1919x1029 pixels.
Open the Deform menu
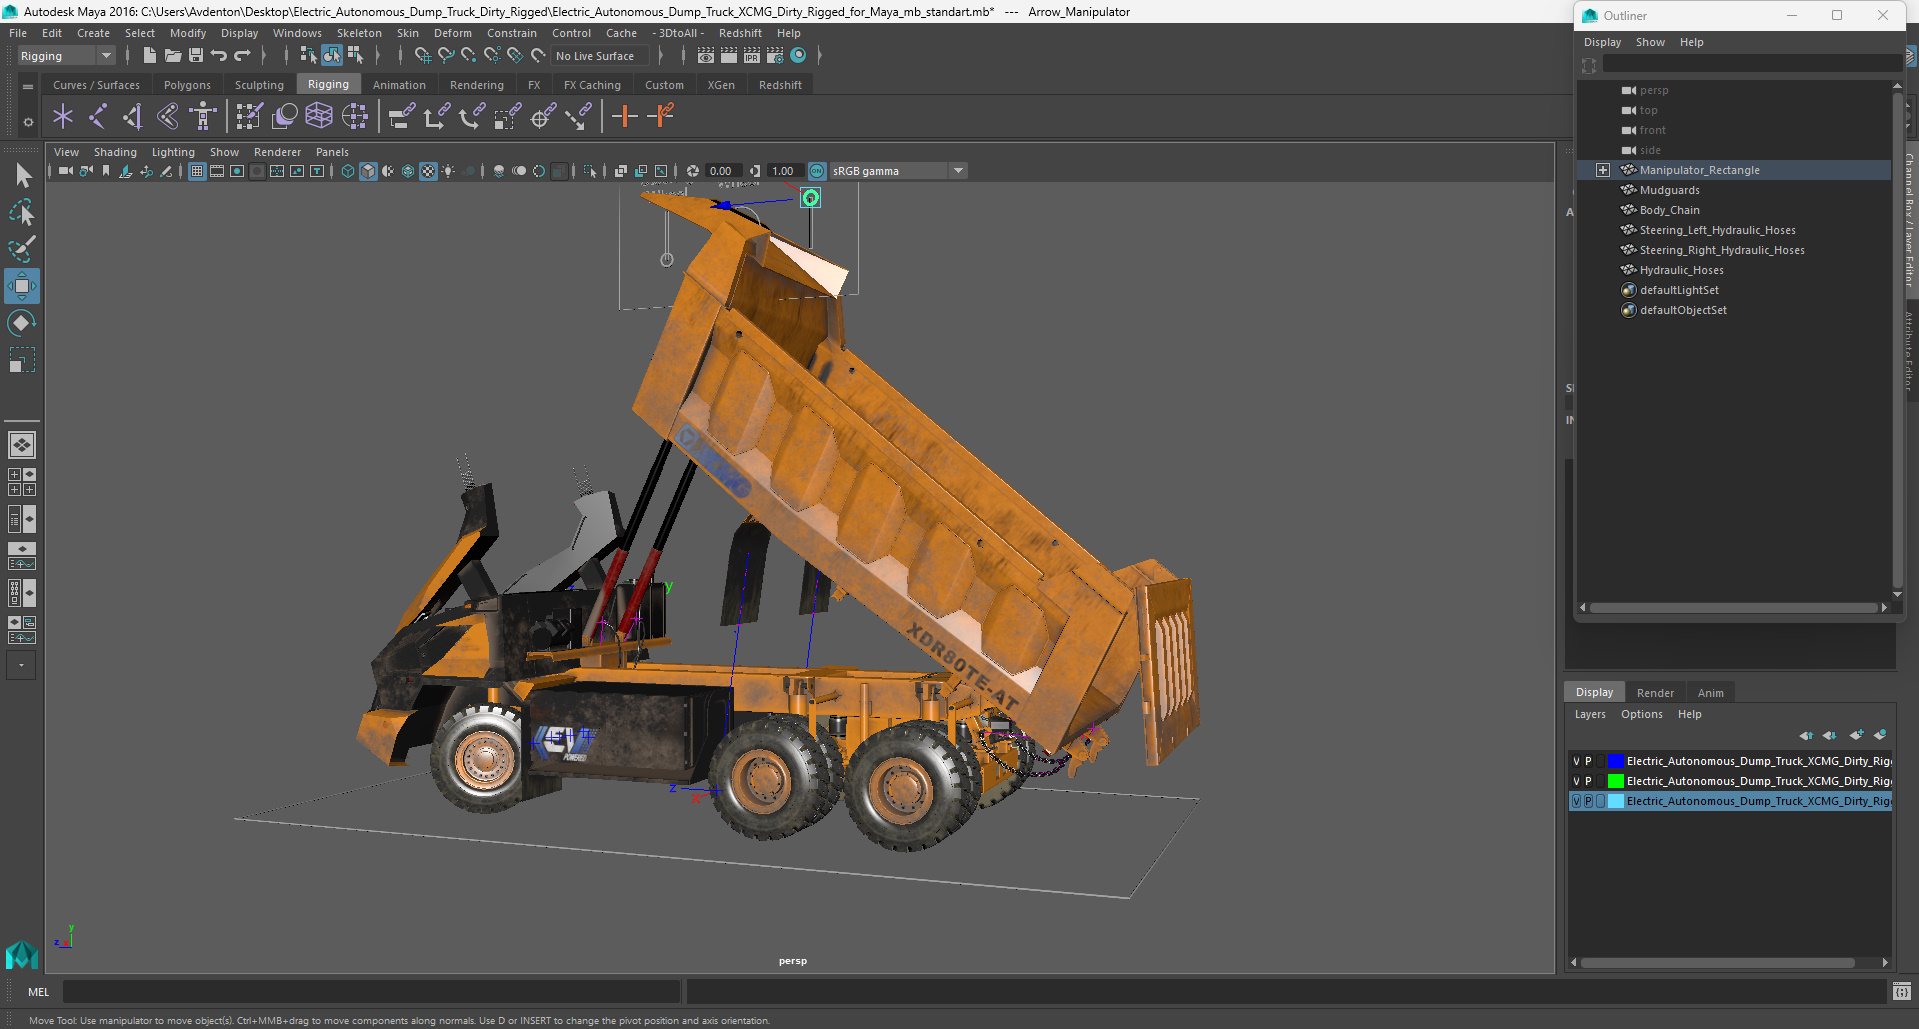click(452, 33)
